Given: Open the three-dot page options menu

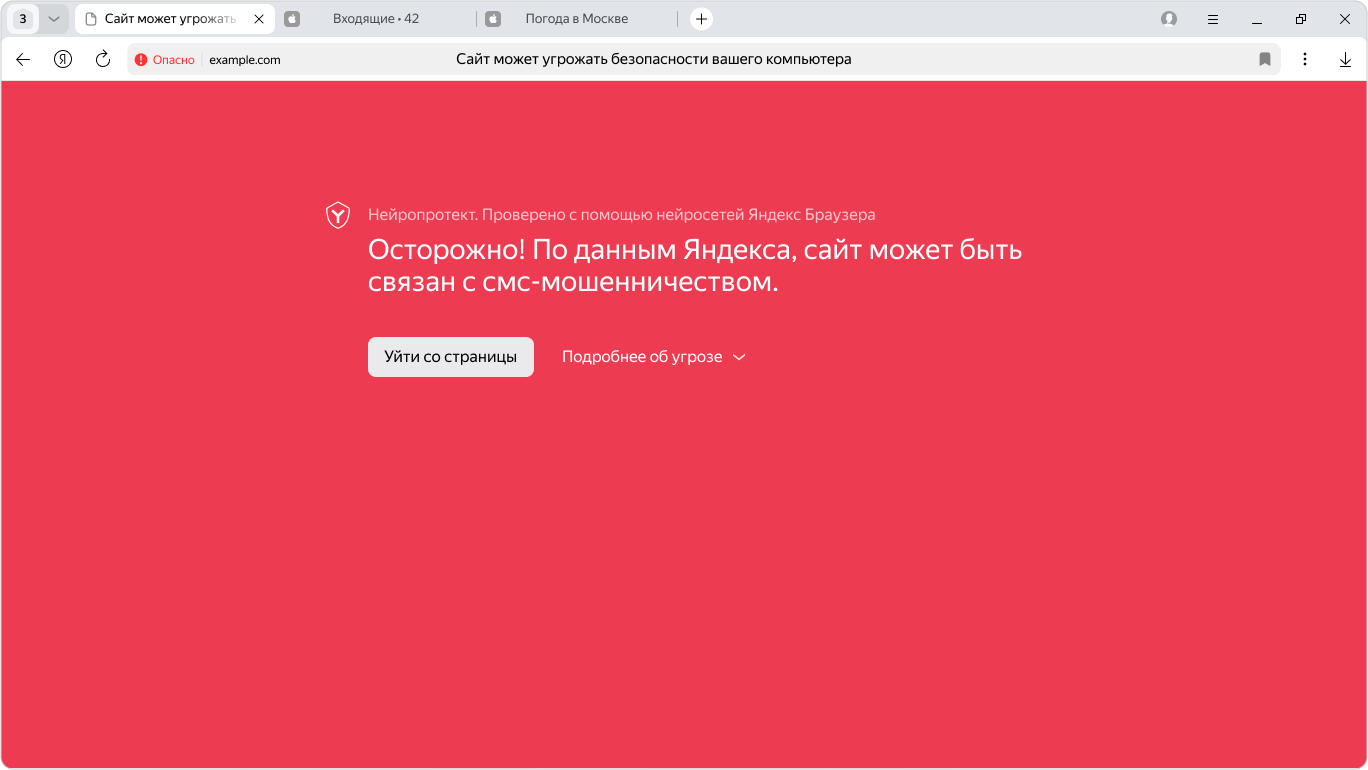Looking at the screenshot, I should pyautogui.click(x=1305, y=60).
